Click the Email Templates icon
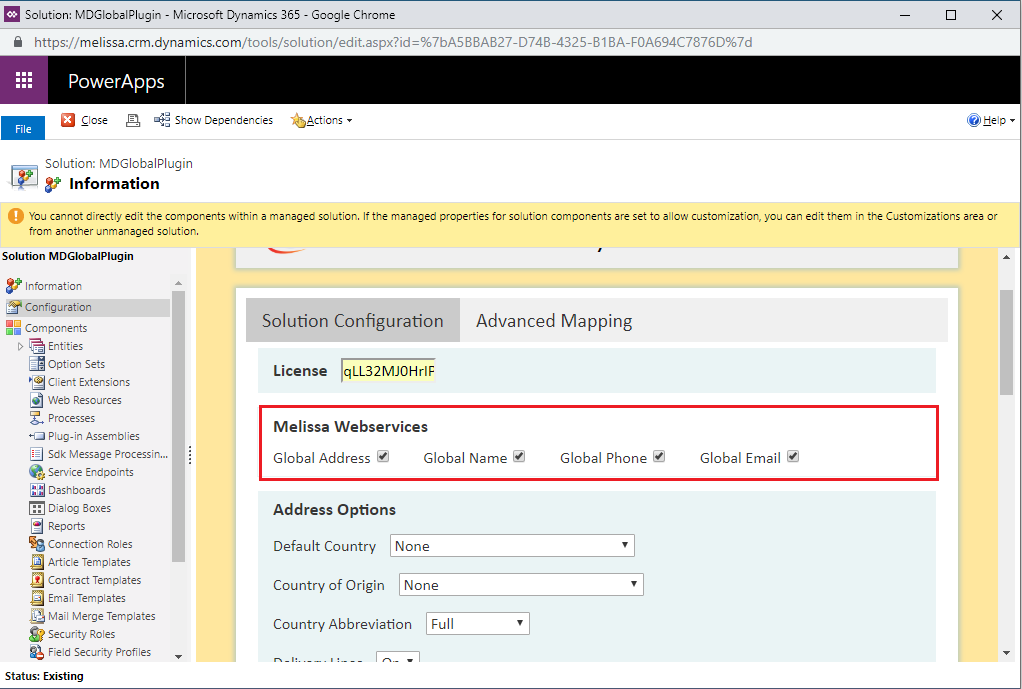This screenshot has height=689, width=1022. click(x=37, y=598)
